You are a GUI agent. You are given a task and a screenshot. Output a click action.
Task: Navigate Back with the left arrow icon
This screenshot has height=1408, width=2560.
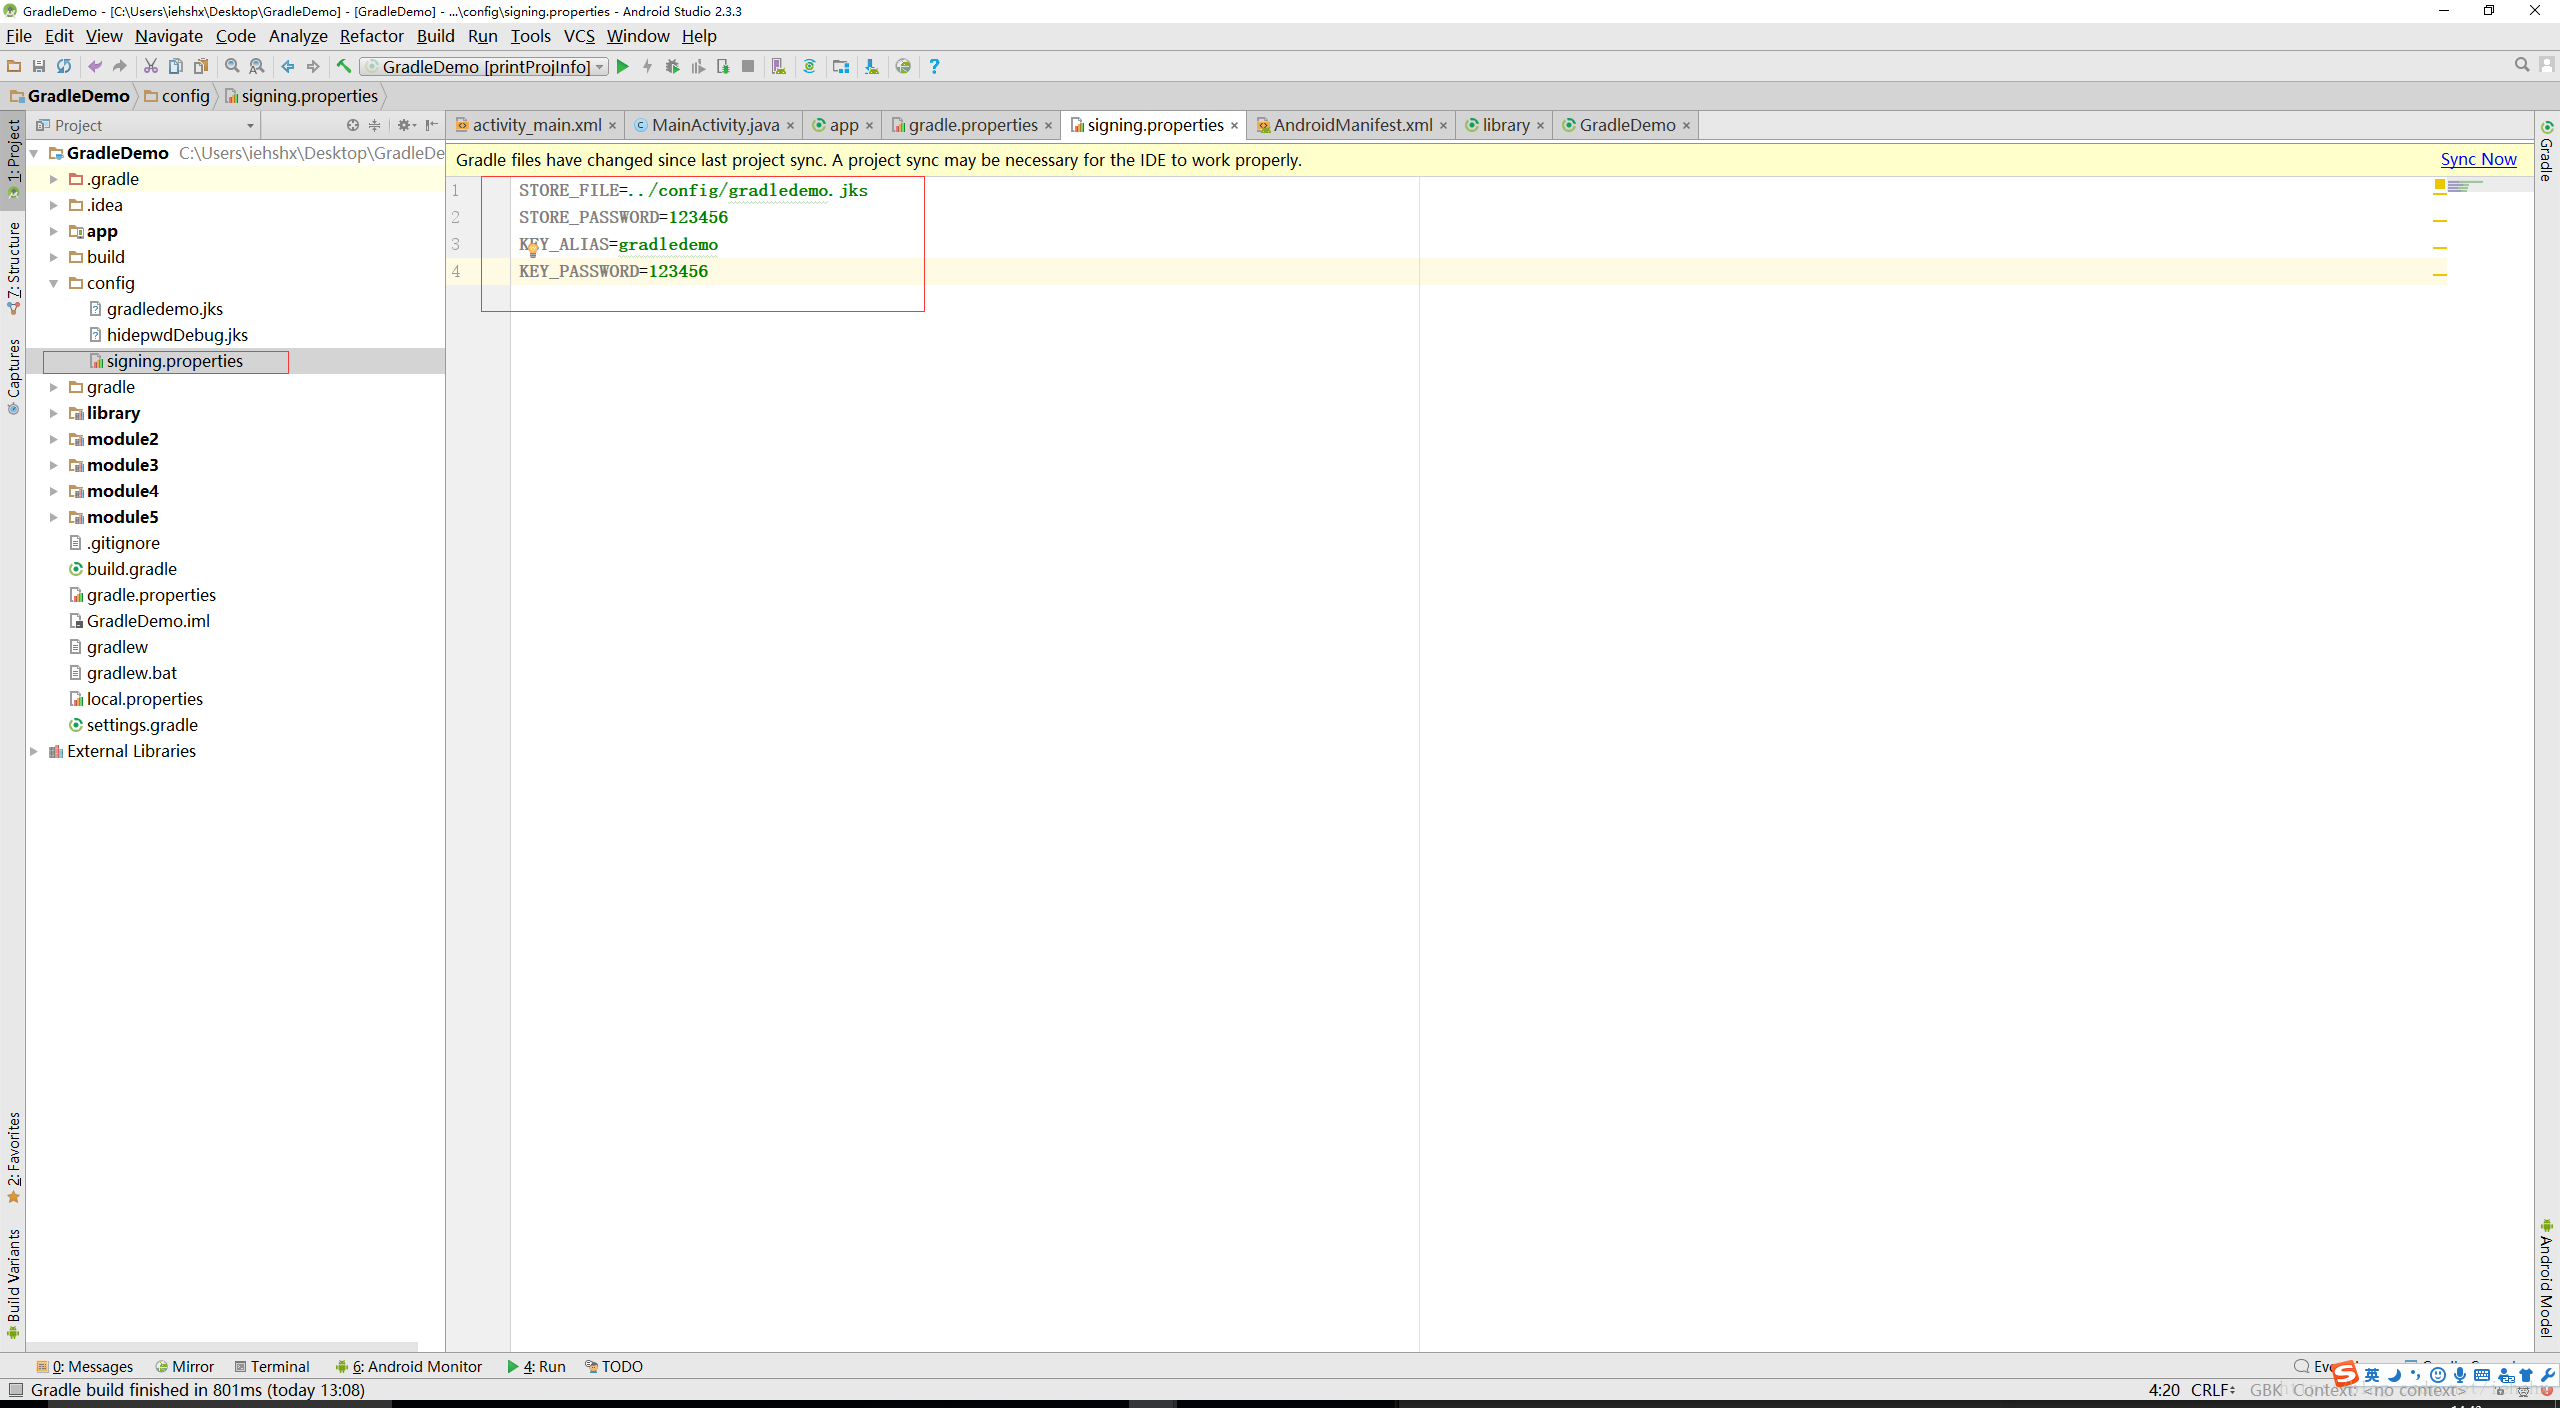(x=288, y=66)
